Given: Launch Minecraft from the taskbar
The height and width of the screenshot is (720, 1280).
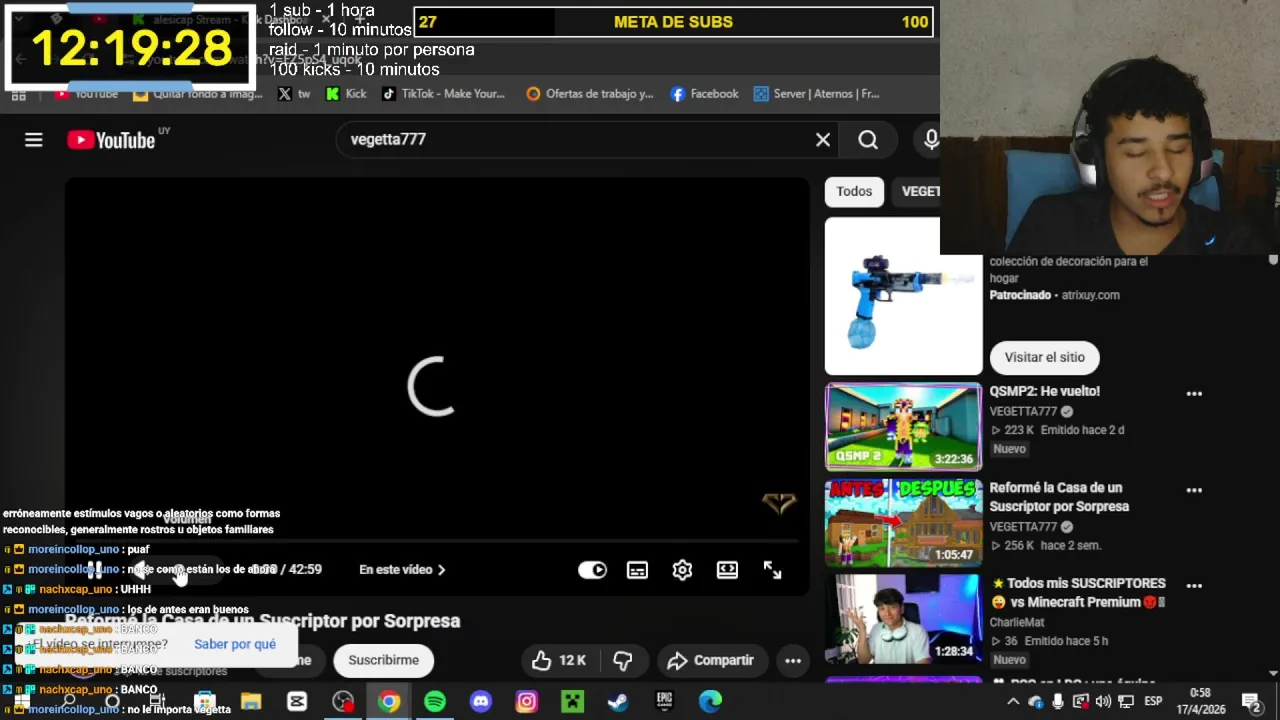Looking at the screenshot, I should pyautogui.click(x=572, y=702).
